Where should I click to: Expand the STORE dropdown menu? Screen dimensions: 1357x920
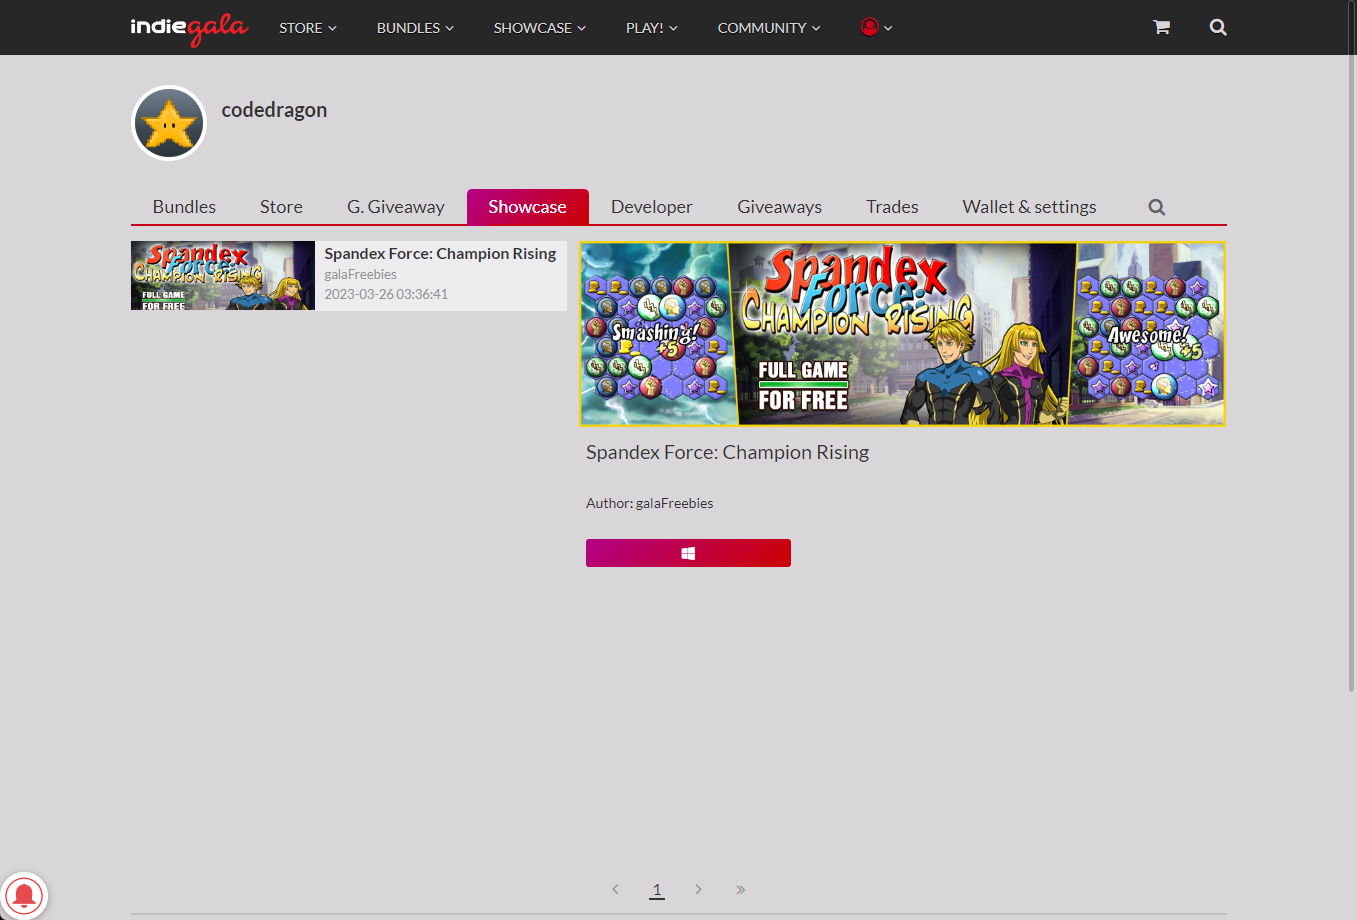[308, 27]
